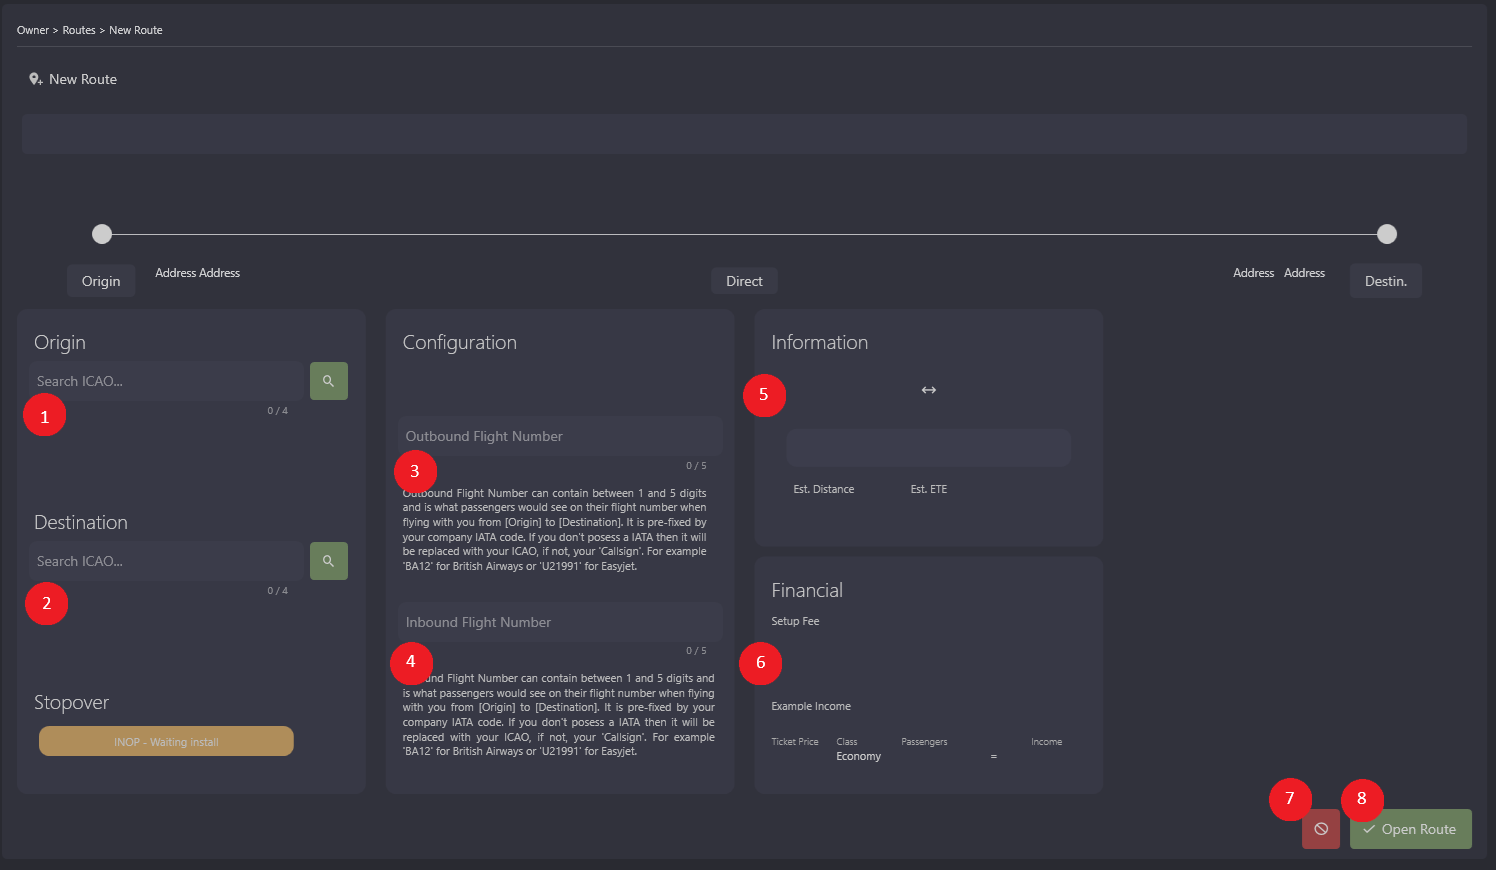
Task: Click the map pin icon beside New Route heading
Action: coord(35,79)
